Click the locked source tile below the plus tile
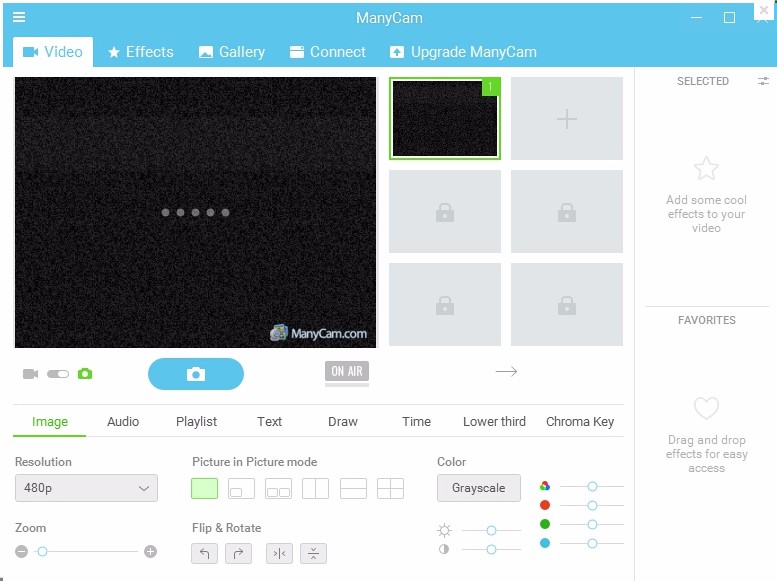Image resolution: width=777 pixels, height=581 pixels. pos(566,212)
